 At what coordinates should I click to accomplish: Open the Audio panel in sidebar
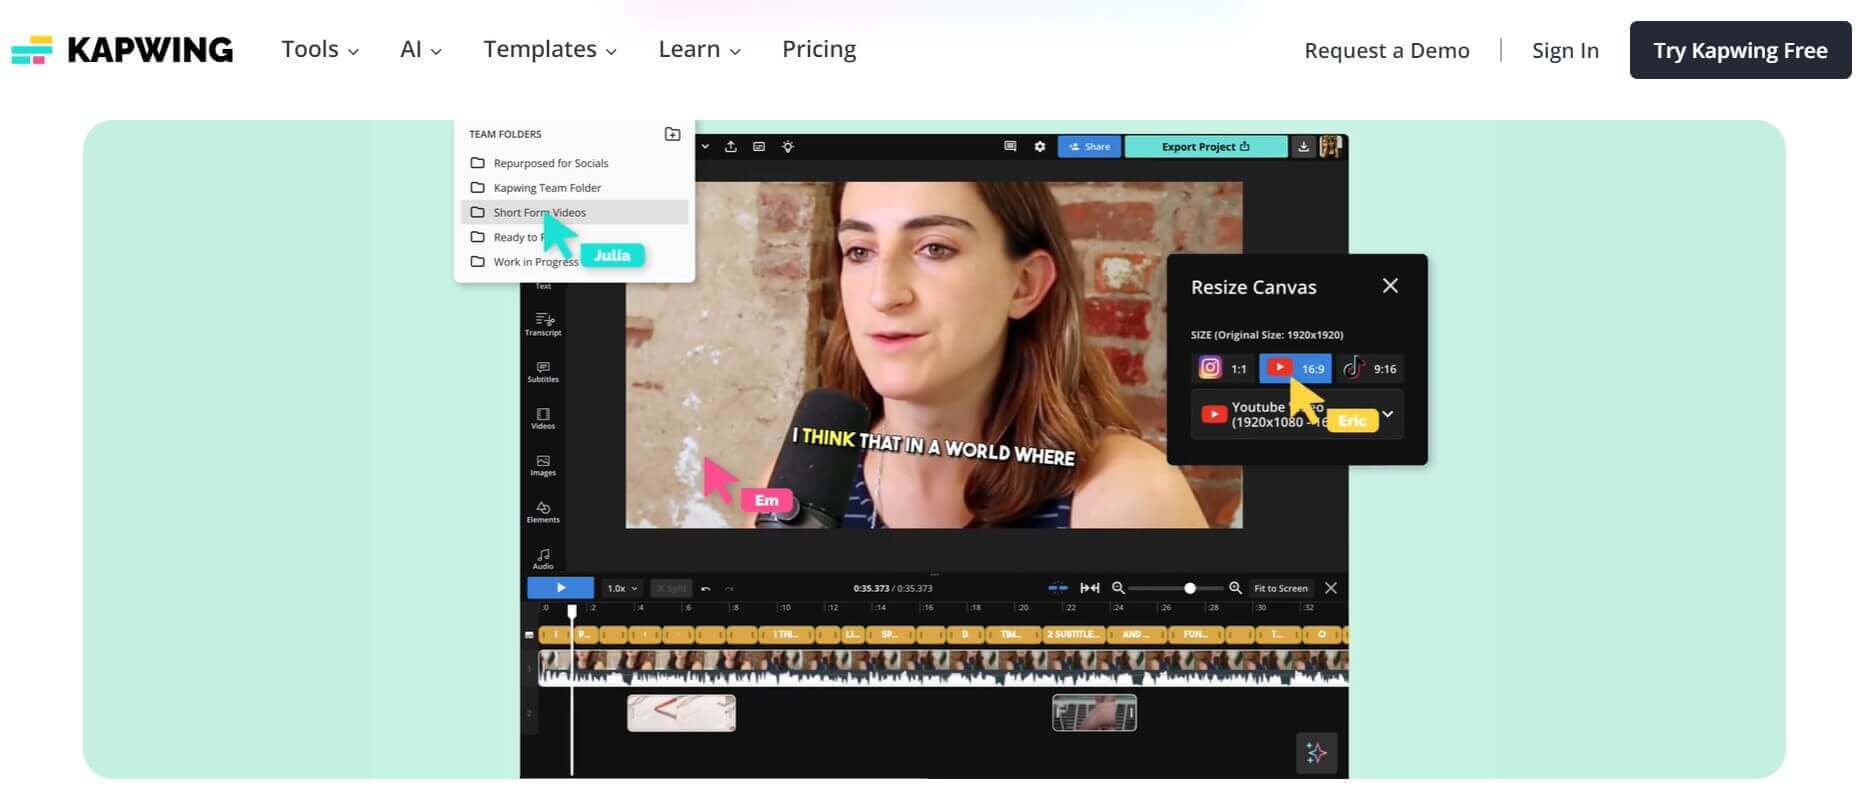[x=543, y=559]
